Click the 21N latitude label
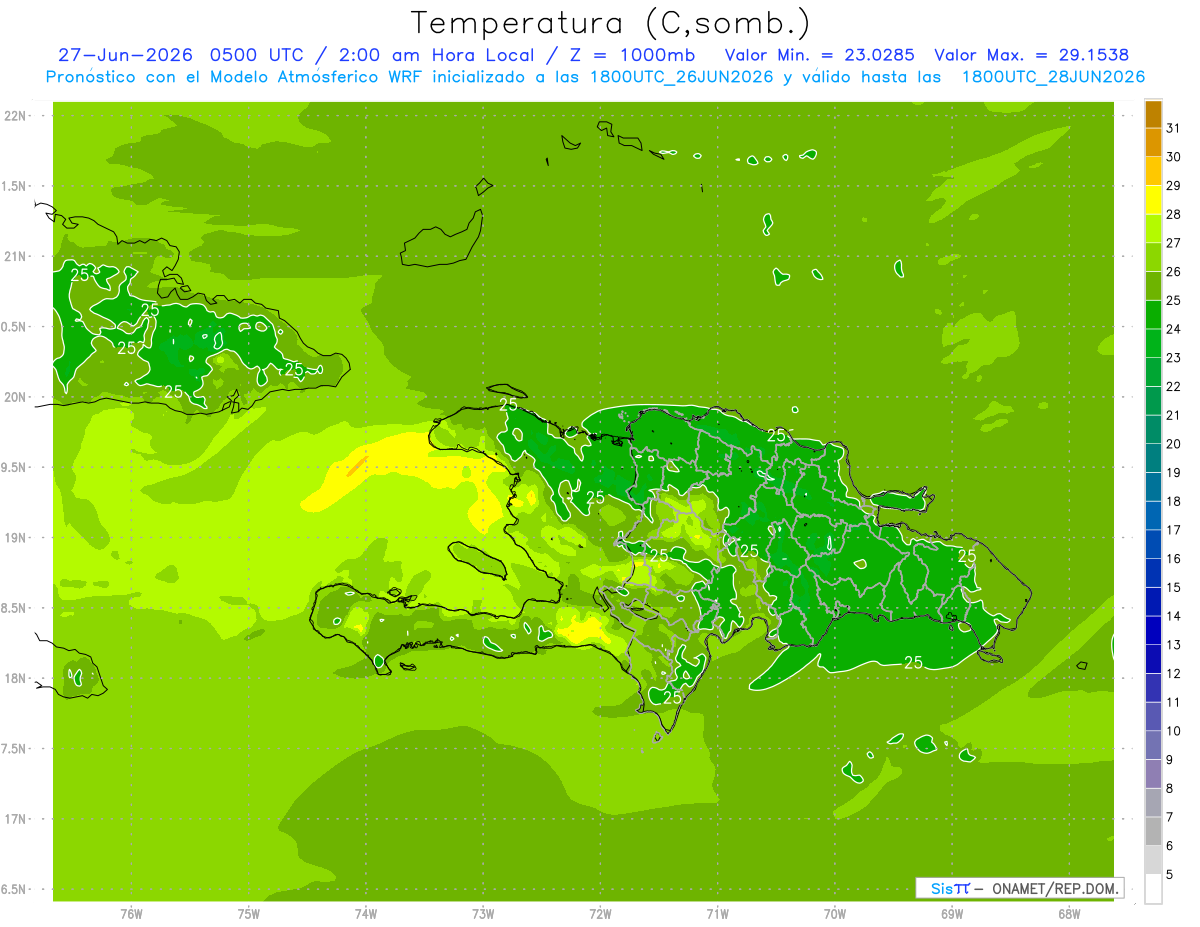Viewport: 1200px width, 927px height. pyautogui.click(x=14, y=256)
